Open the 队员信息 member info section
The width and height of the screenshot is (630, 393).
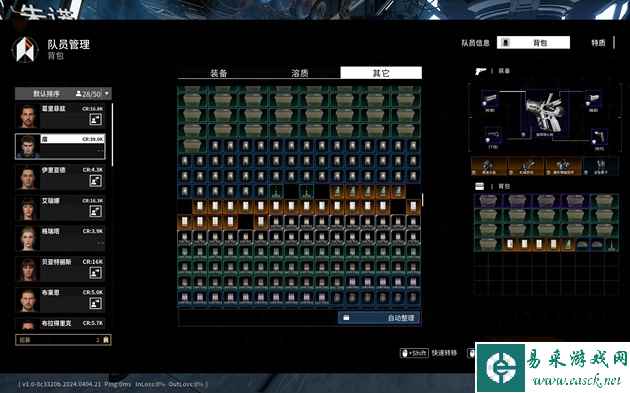coord(475,43)
